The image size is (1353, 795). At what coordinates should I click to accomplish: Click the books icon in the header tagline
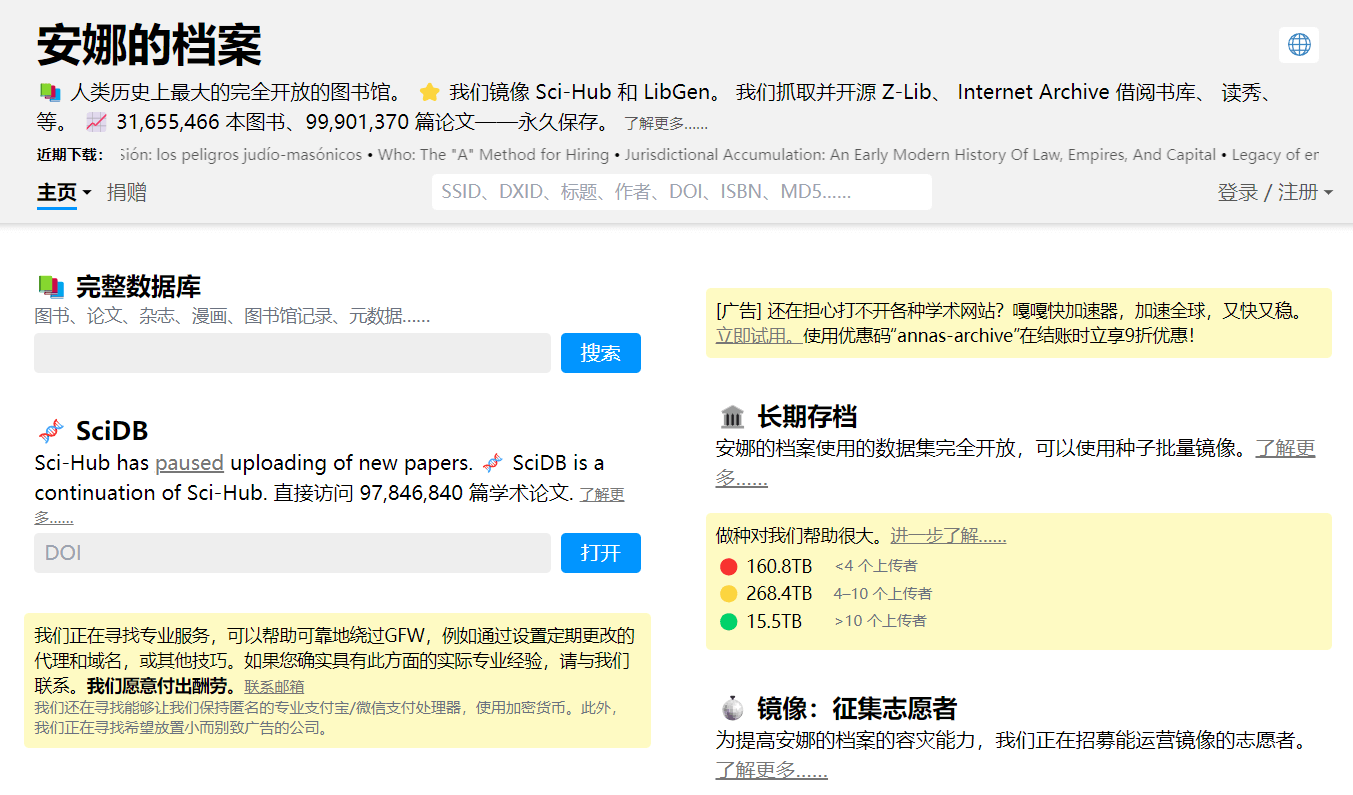click(50, 93)
